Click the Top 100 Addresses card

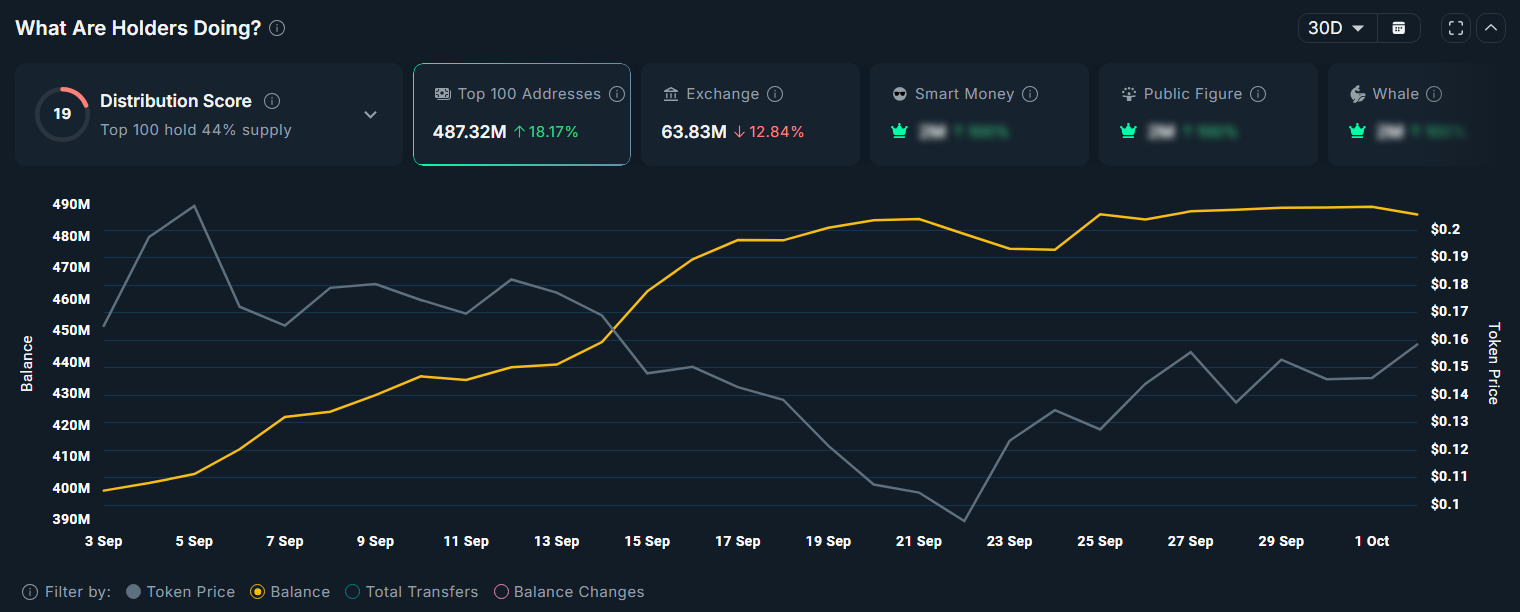pyautogui.click(x=521, y=114)
